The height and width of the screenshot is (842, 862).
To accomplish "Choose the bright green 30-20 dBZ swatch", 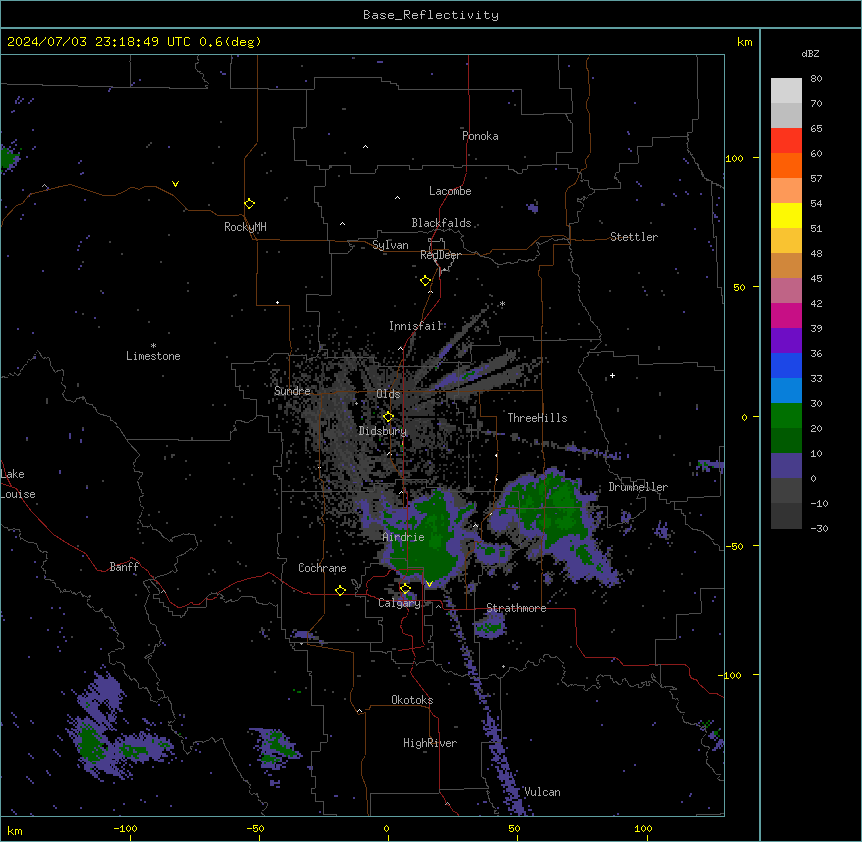I will [x=786, y=416].
